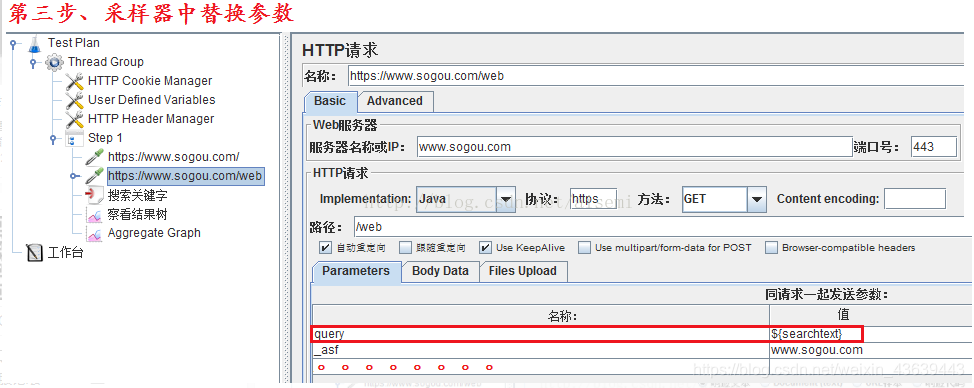Enable Use multipart/form-data for POST
The image size is (974, 388).
point(584,248)
